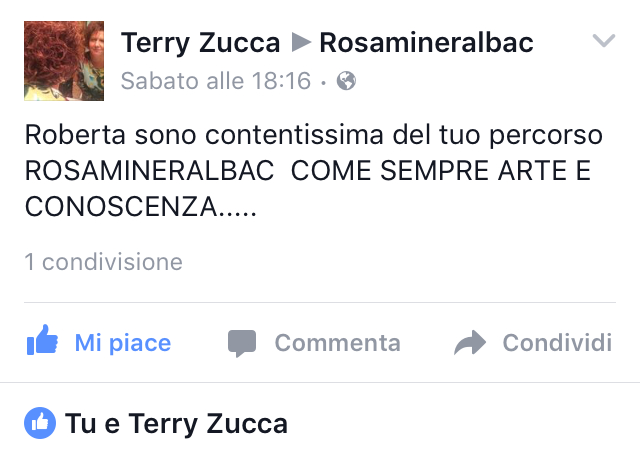Open the Terry Zucca profile name link
The width and height of the screenshot is (640, 462).
coord(200,43)
